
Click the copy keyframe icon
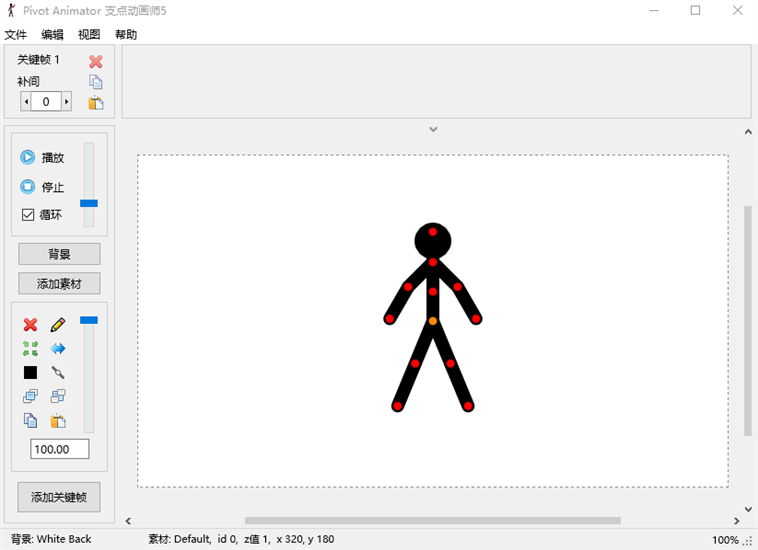[x=96, y=82]
